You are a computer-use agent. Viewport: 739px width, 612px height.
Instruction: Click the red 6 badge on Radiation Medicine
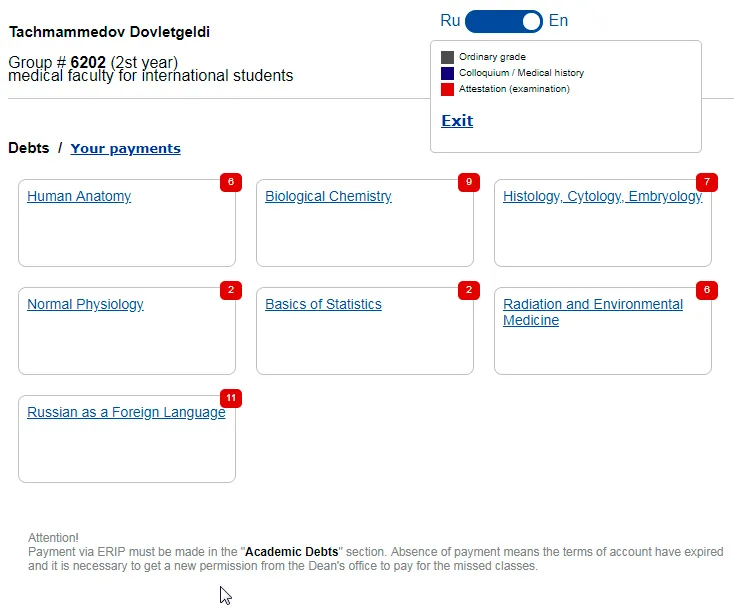click(x=707, y=290)
